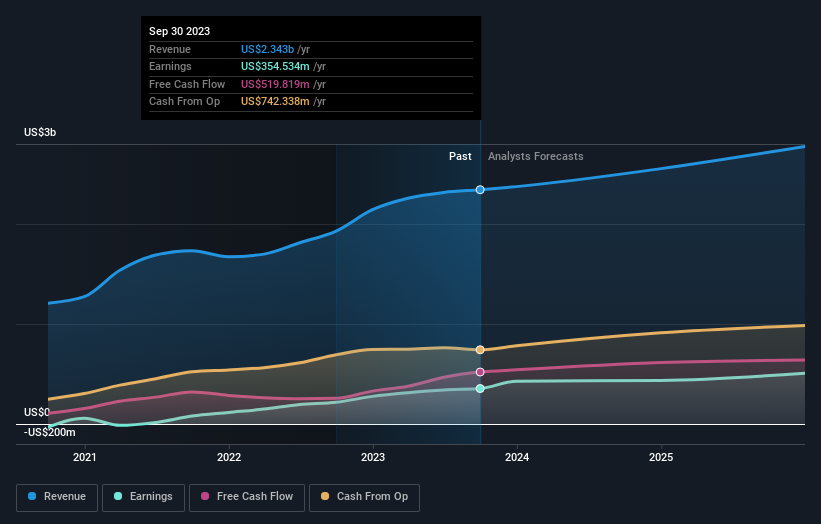Toggle the Earnings legend button

click(143, 497)
